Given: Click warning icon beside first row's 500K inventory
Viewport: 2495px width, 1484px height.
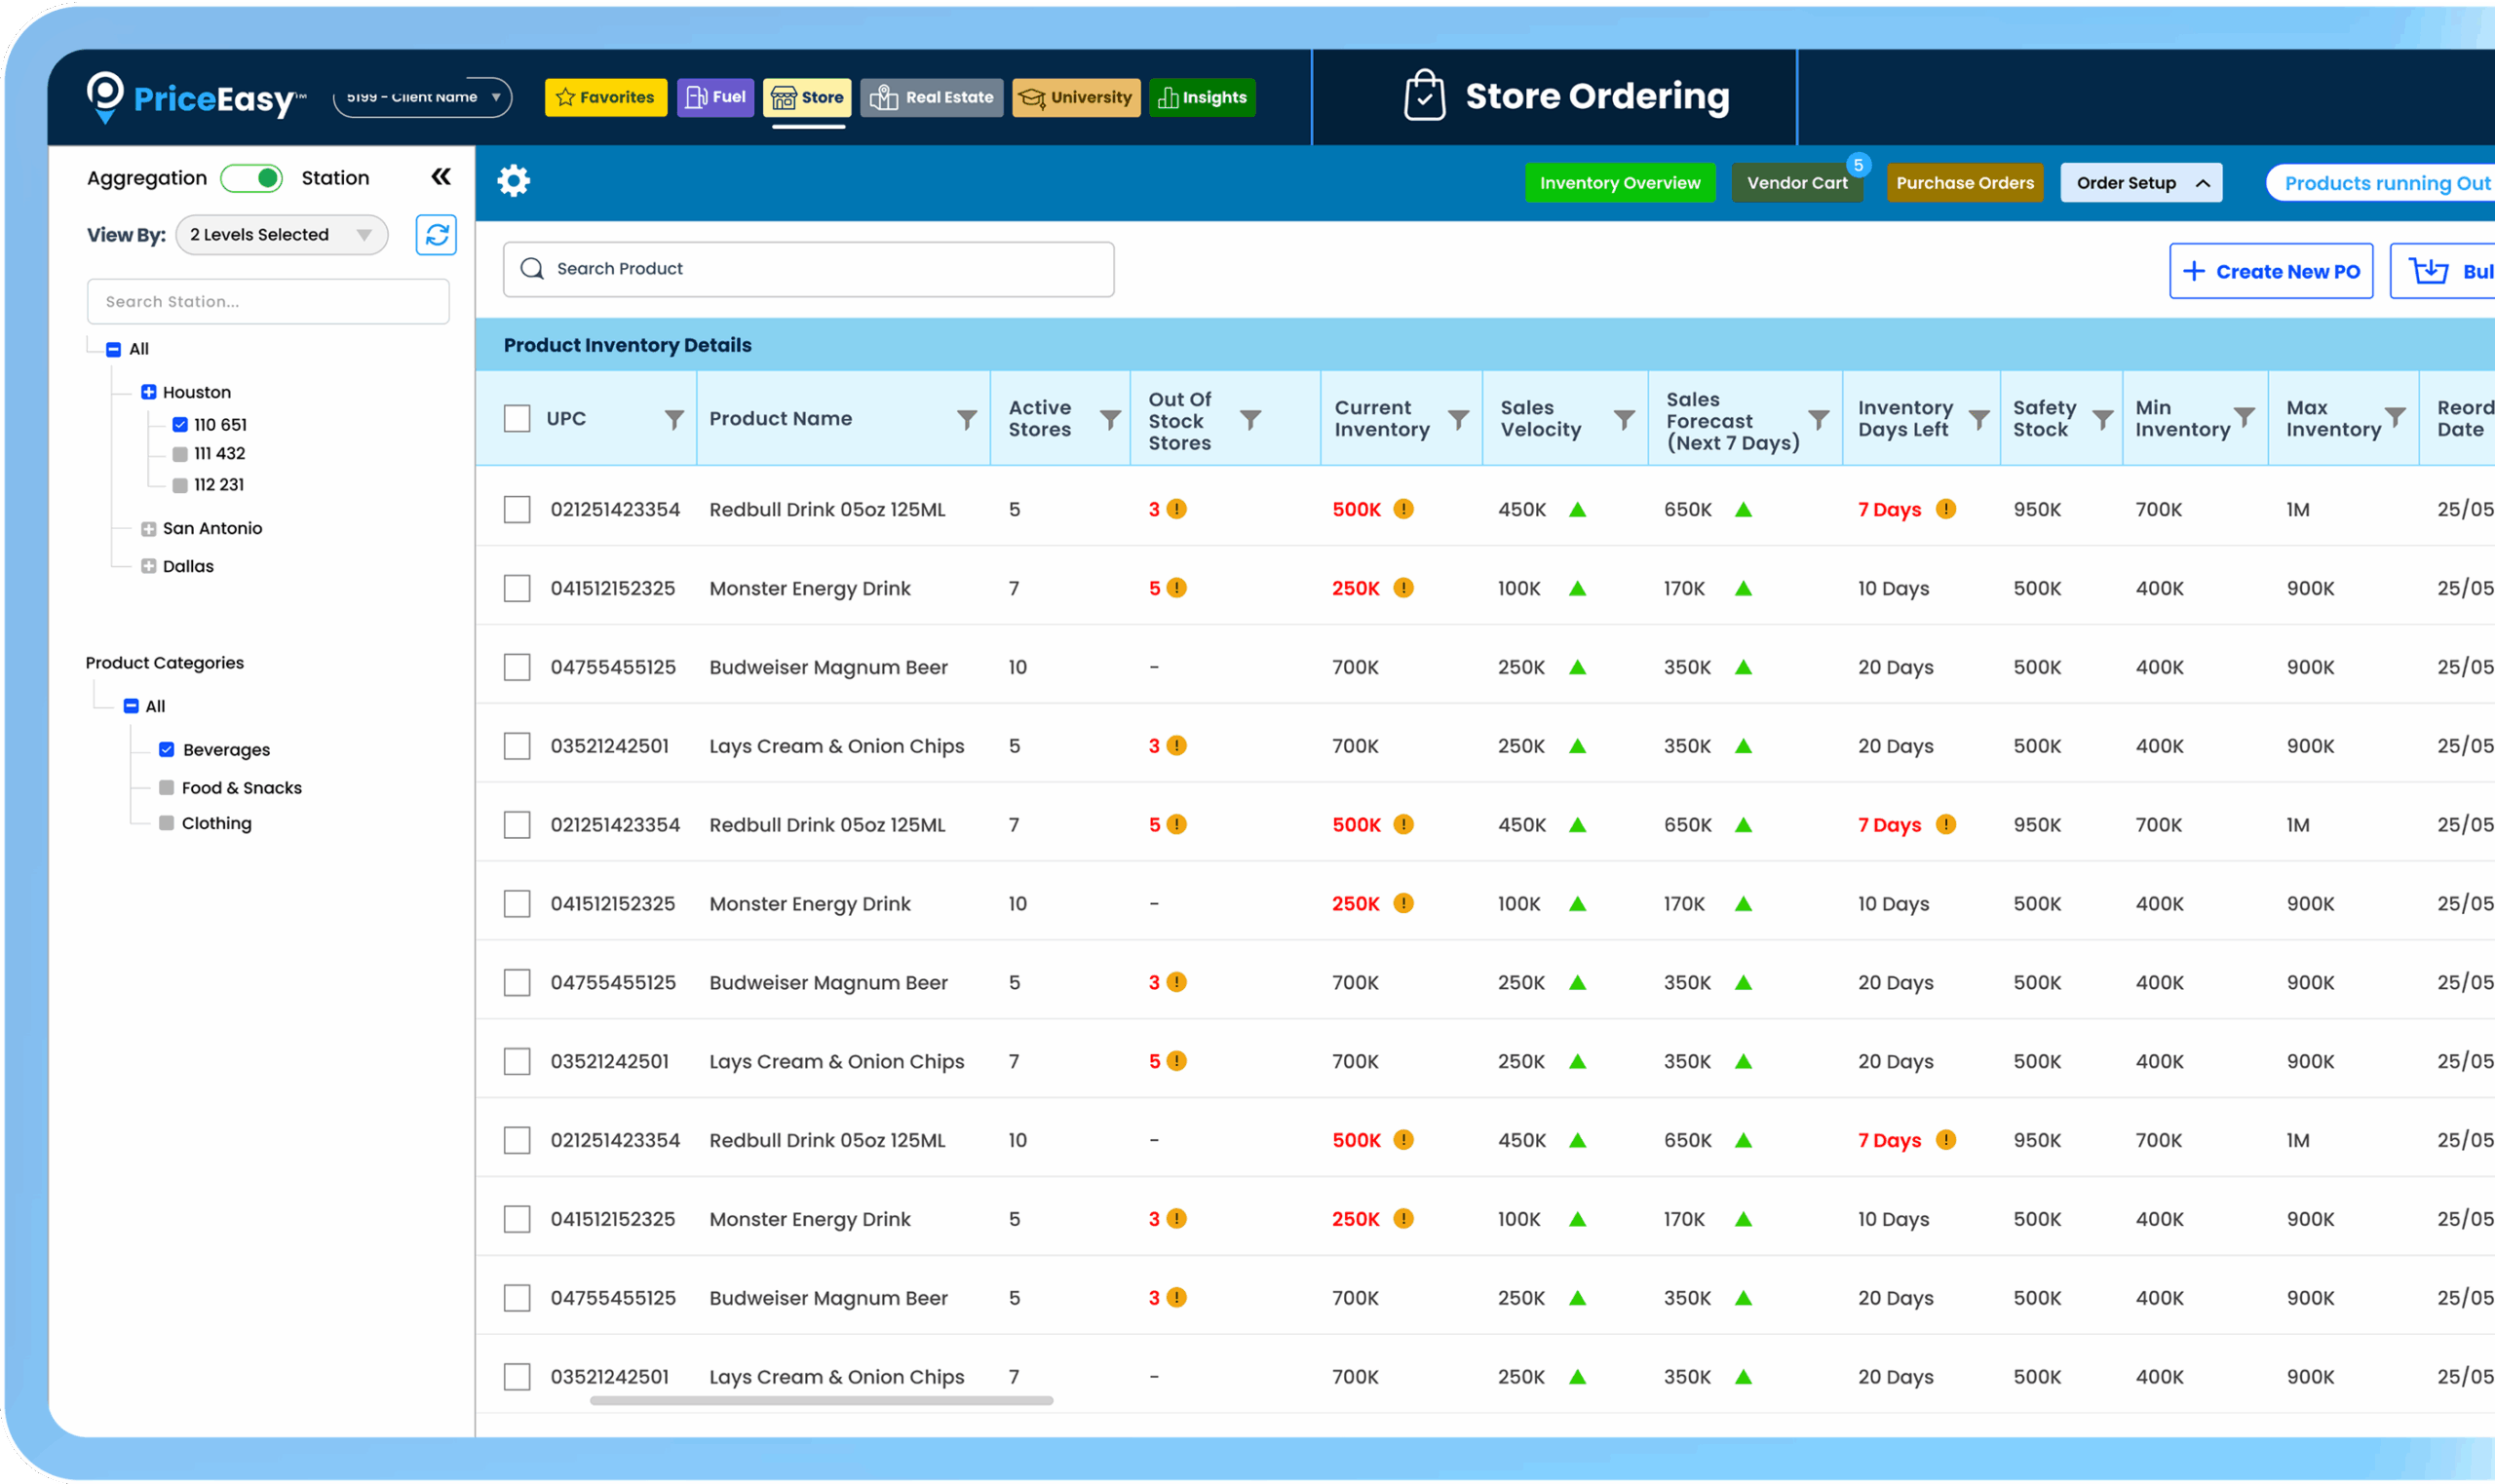Looking at the screenshot, I should click(1403, 509).
